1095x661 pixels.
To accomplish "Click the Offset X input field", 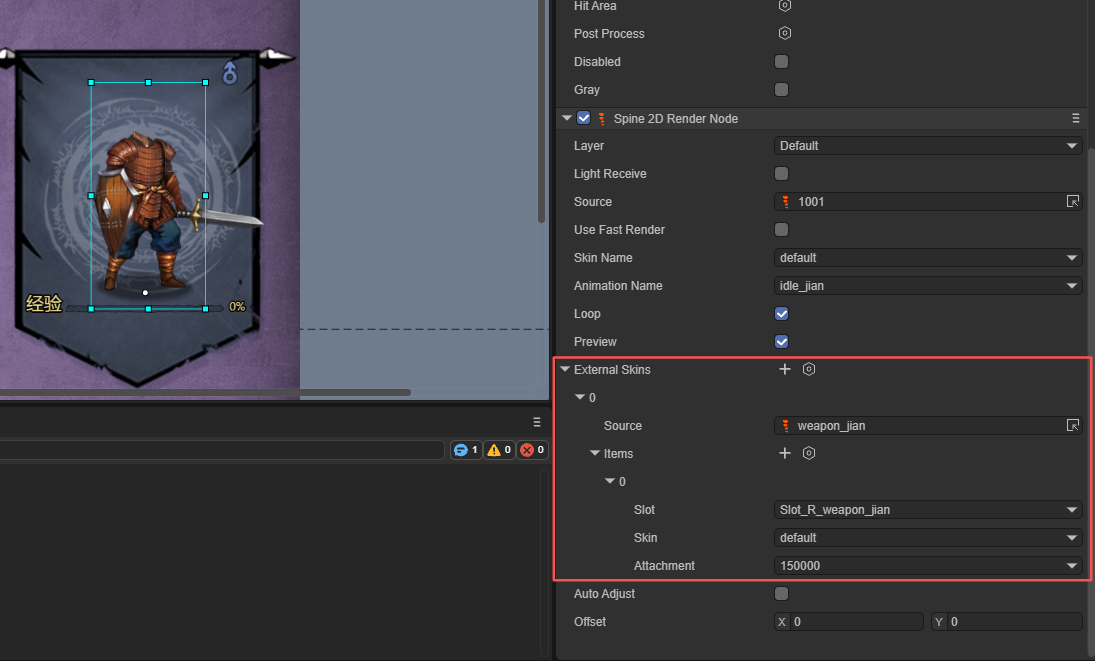I will coord(856,621).
